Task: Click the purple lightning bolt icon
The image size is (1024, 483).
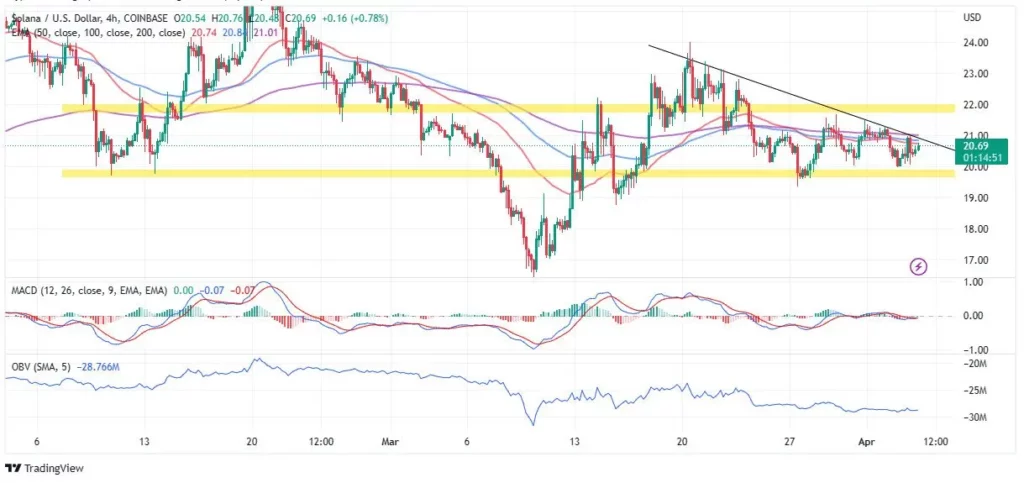Action: pyautogui.click(x=918, y=266)
